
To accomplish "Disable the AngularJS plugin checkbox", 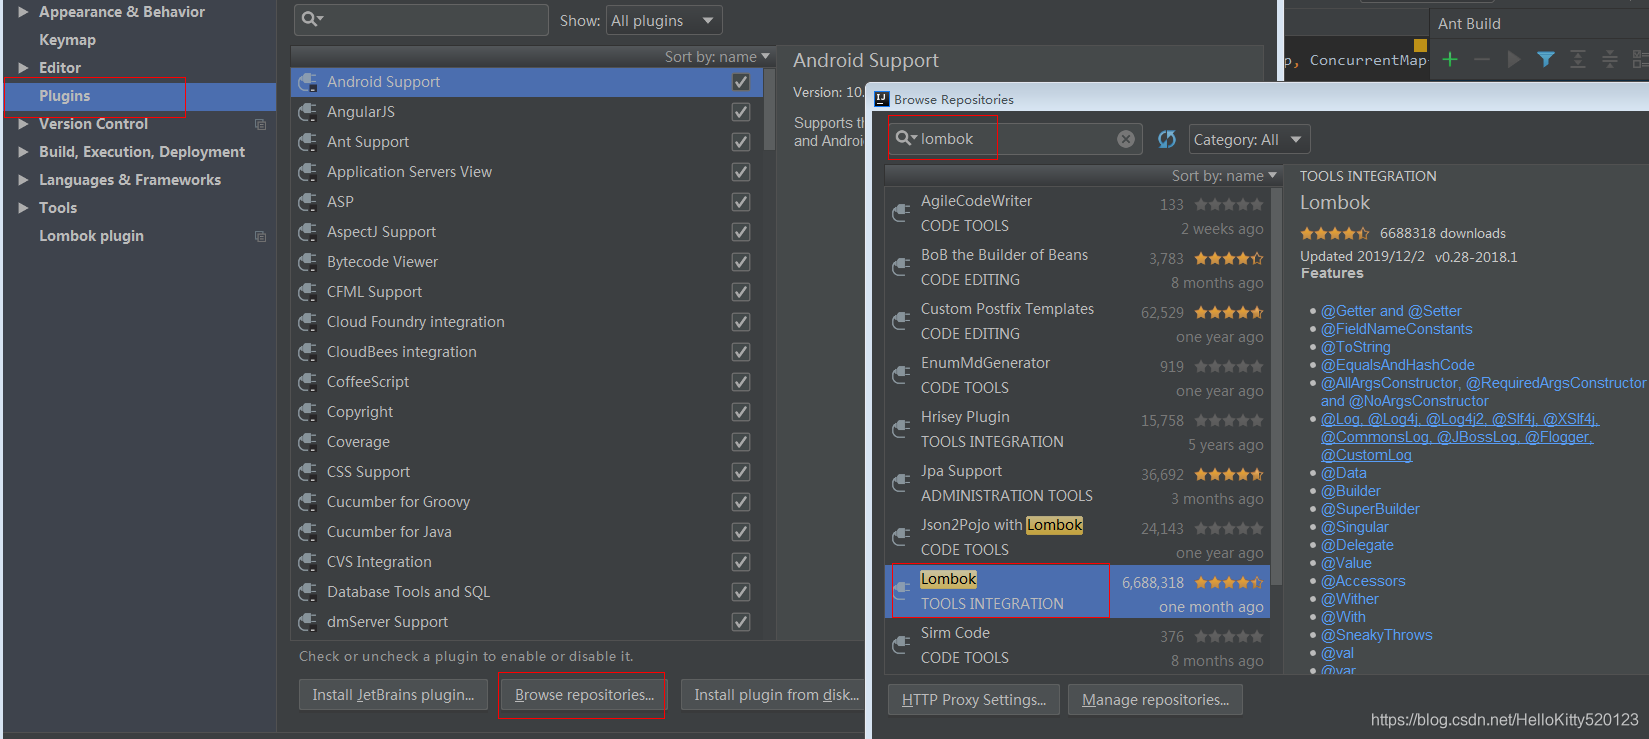I will (x=741, y=112).
